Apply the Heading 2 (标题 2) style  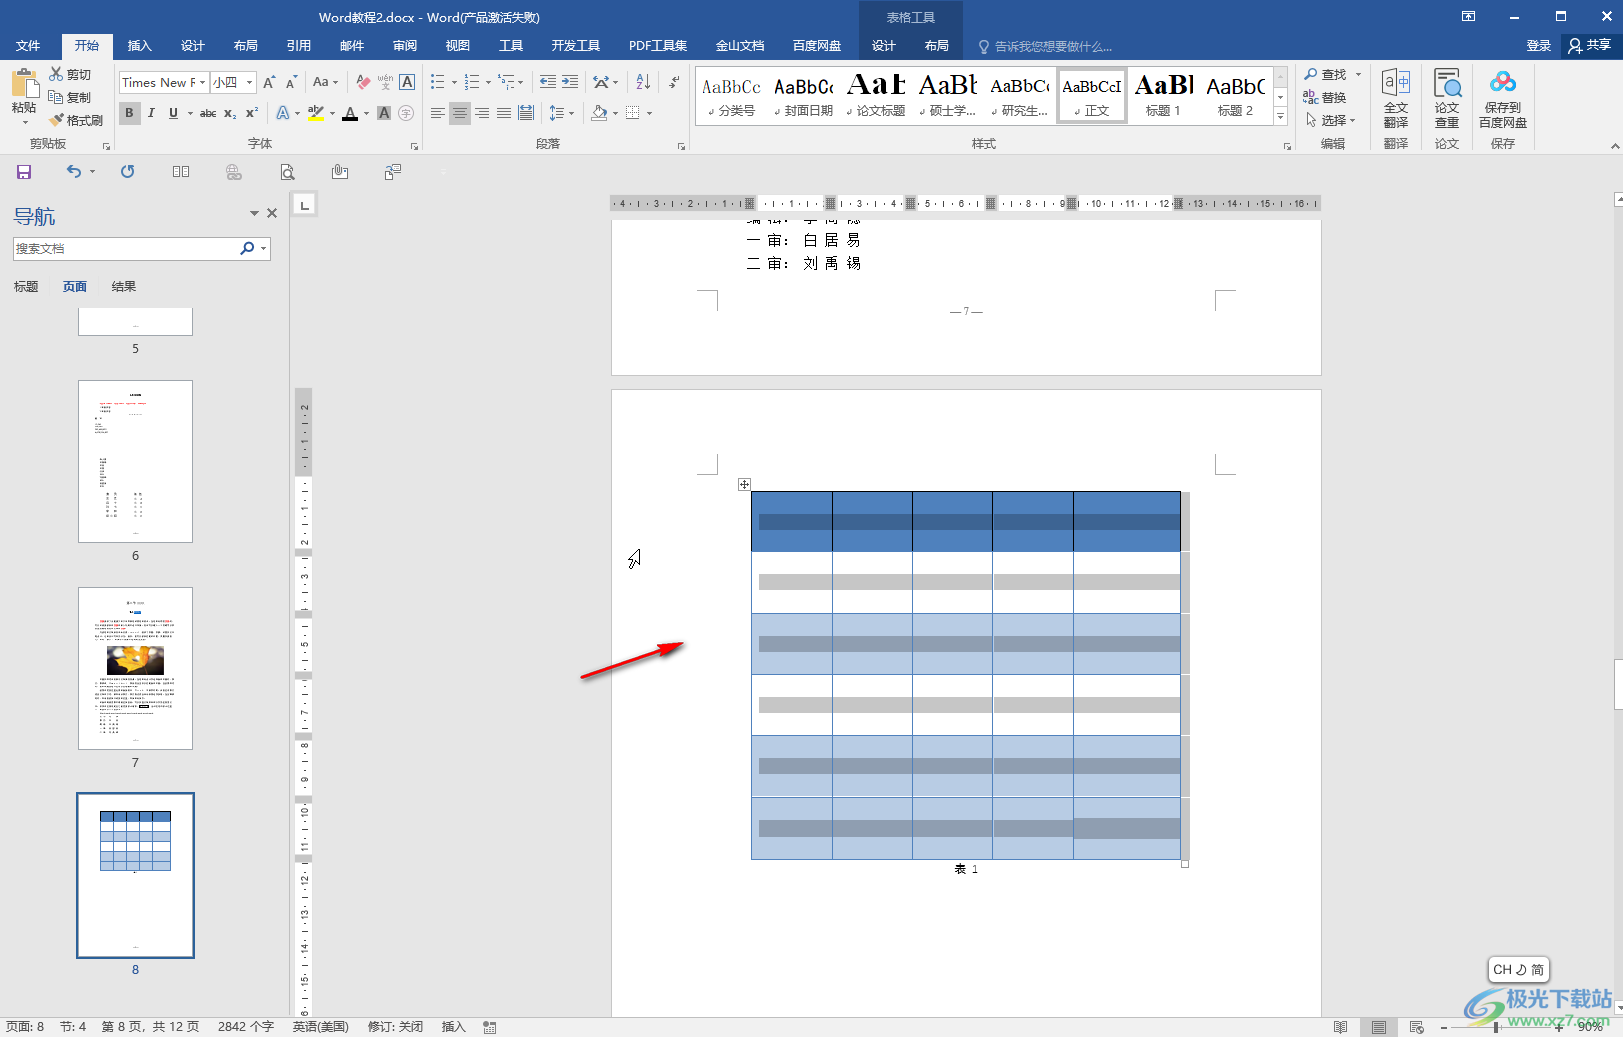pos(1235,96)
